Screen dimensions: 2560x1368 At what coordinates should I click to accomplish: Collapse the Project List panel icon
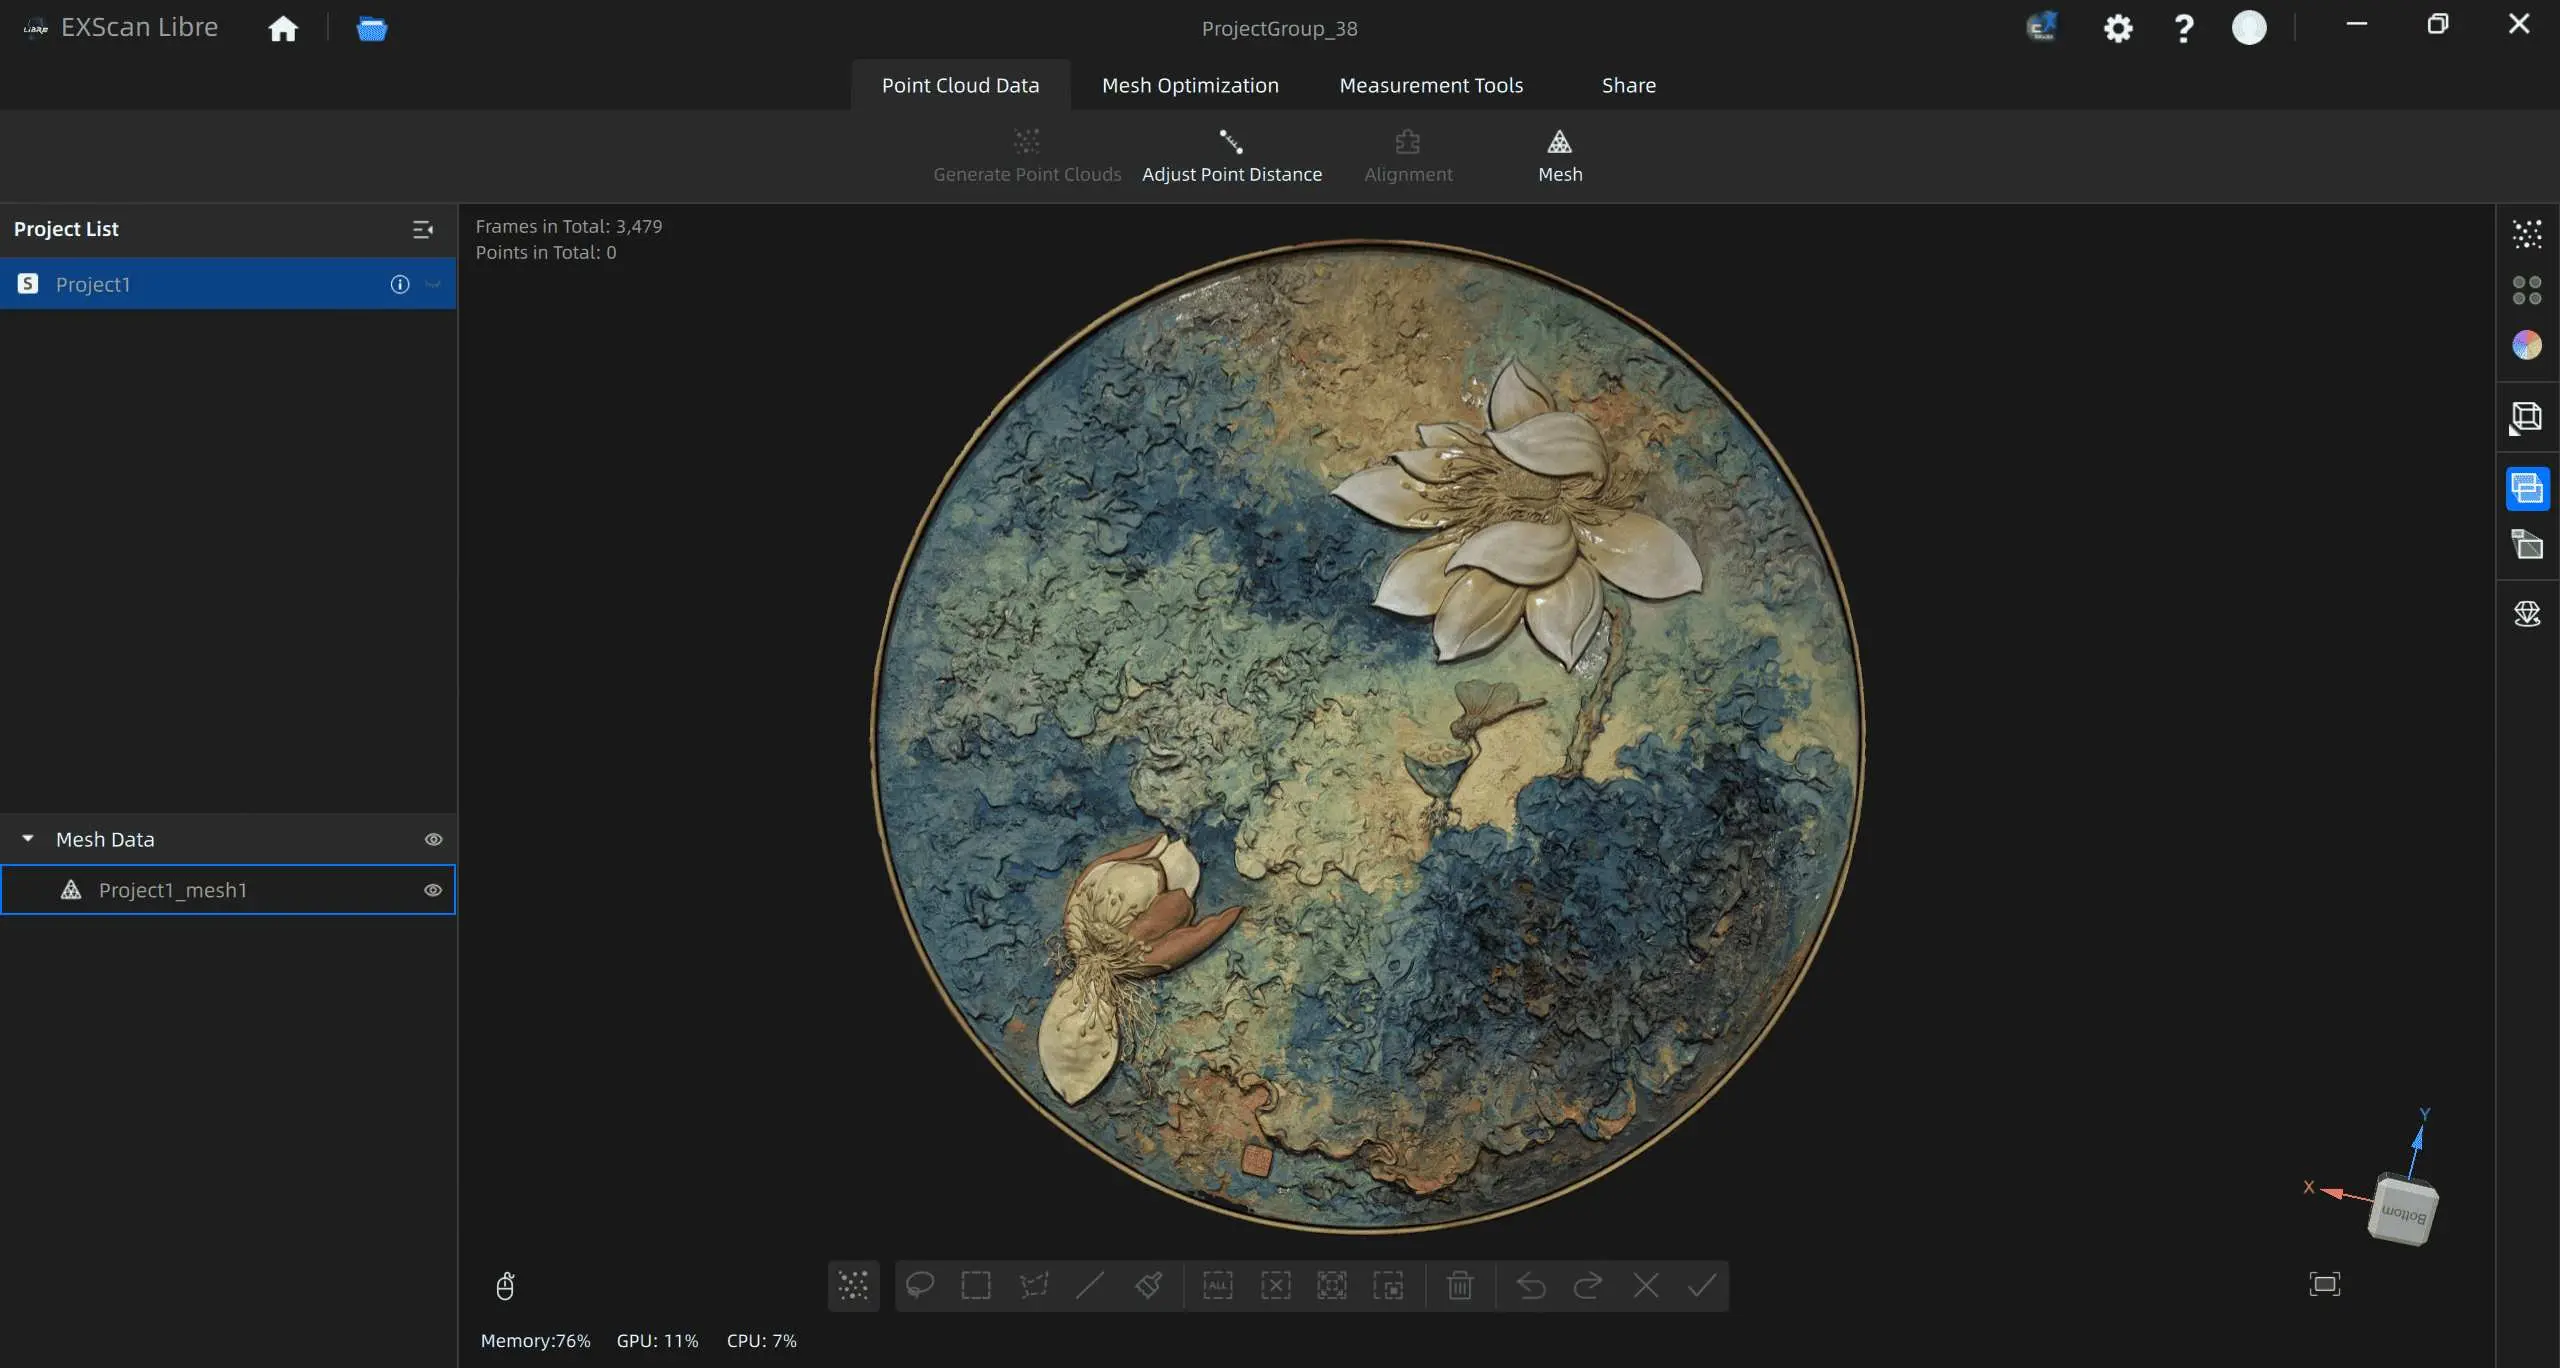click(x=423, y=230)
